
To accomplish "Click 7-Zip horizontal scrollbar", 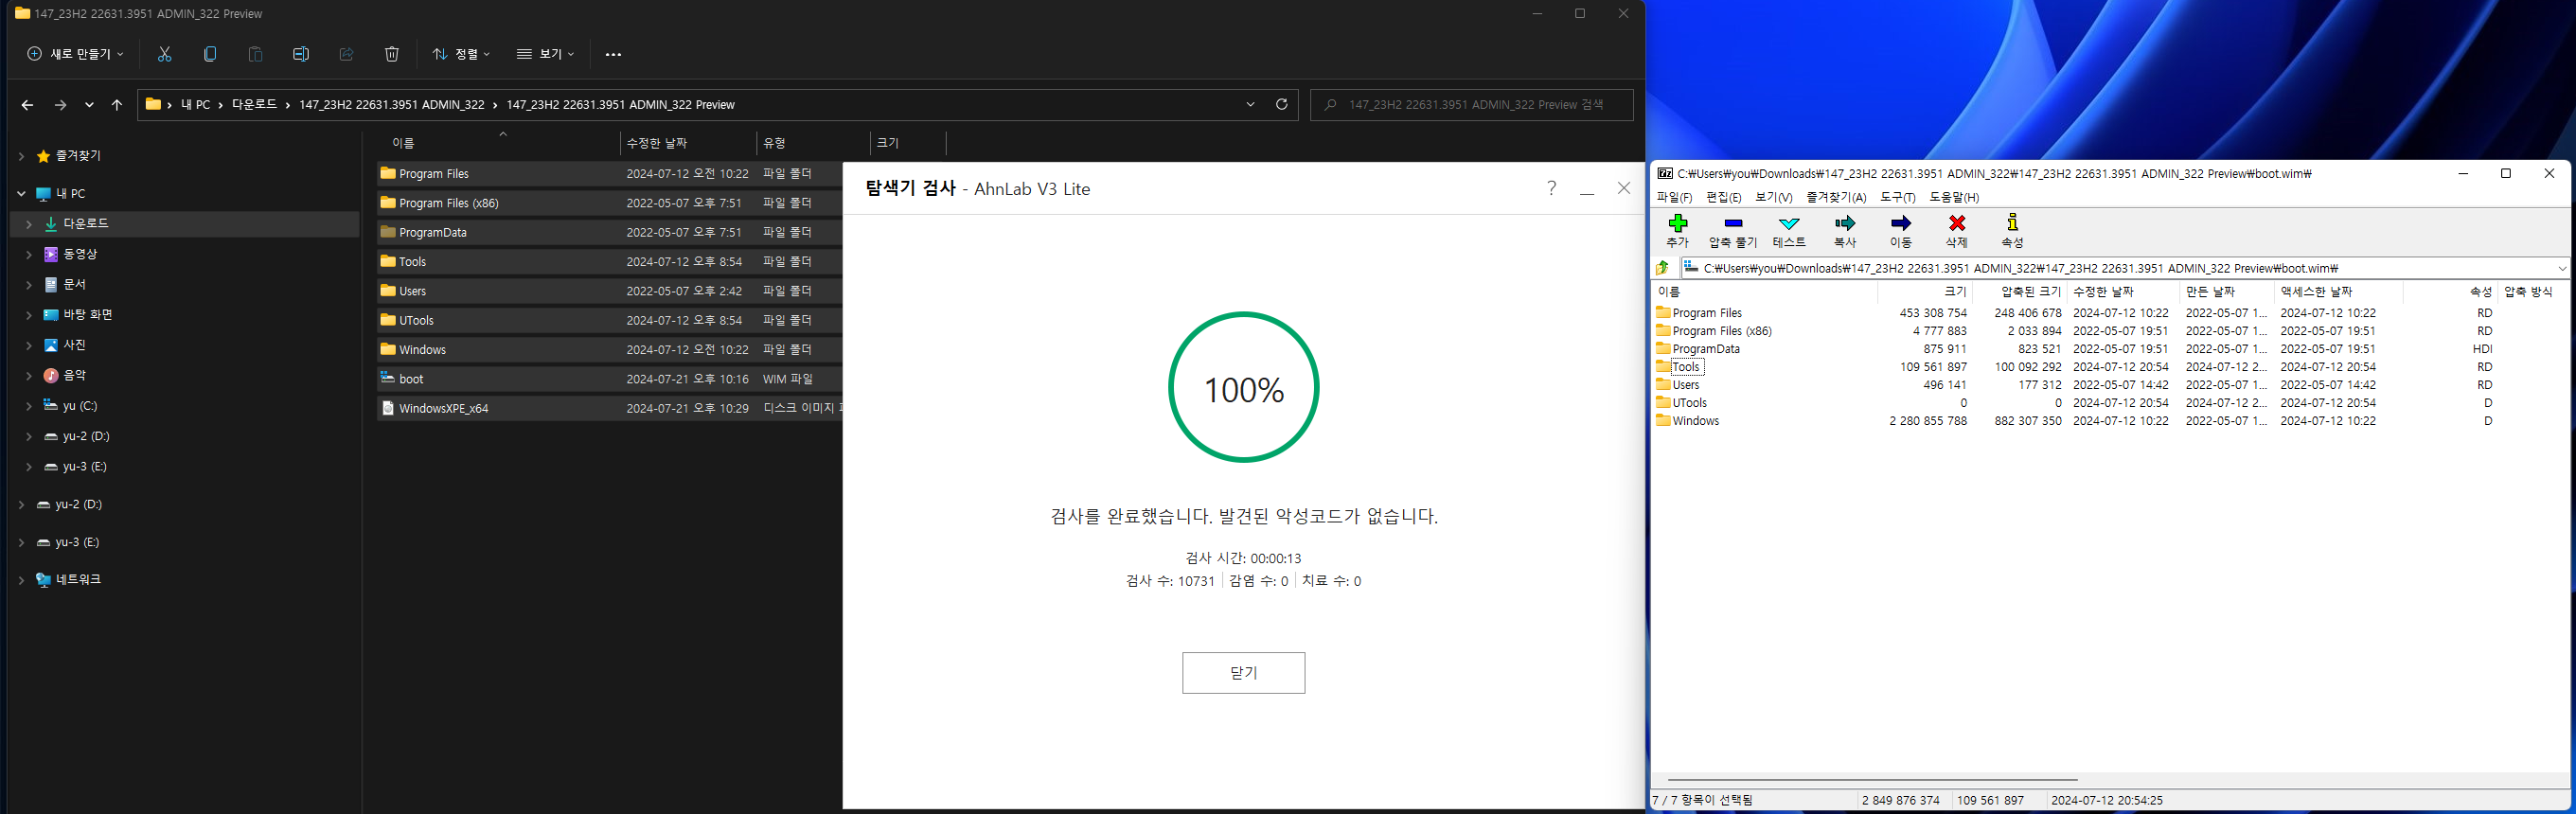I will pos(1872,780).
